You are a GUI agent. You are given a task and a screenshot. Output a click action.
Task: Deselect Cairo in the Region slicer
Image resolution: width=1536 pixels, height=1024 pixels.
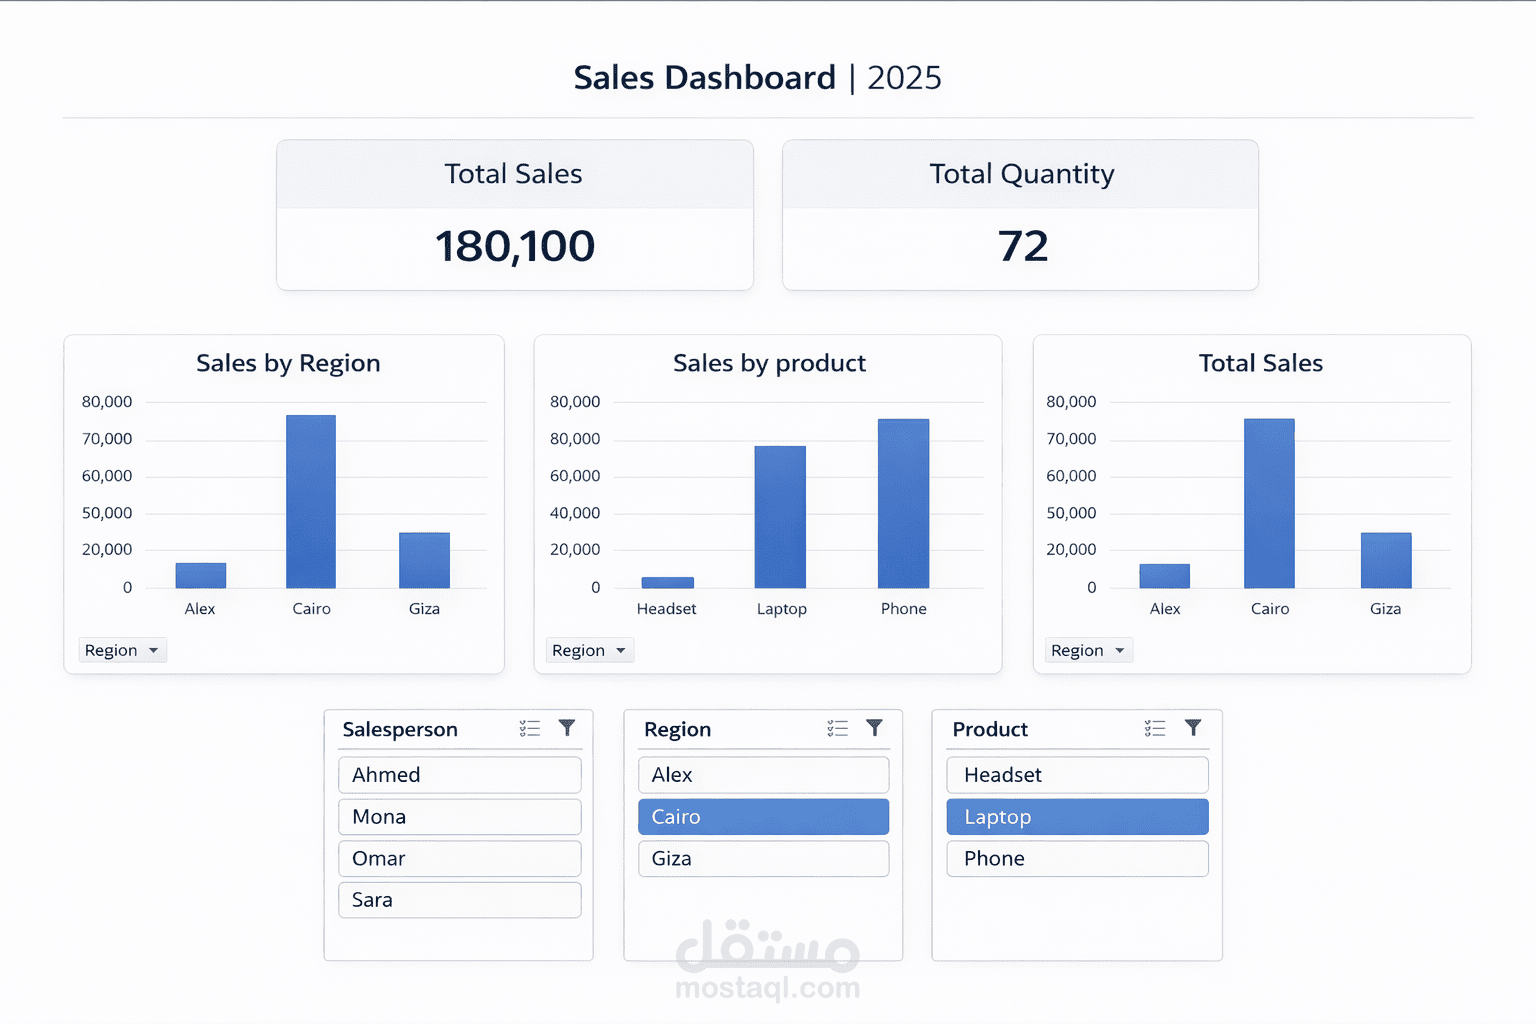[763, 816]
